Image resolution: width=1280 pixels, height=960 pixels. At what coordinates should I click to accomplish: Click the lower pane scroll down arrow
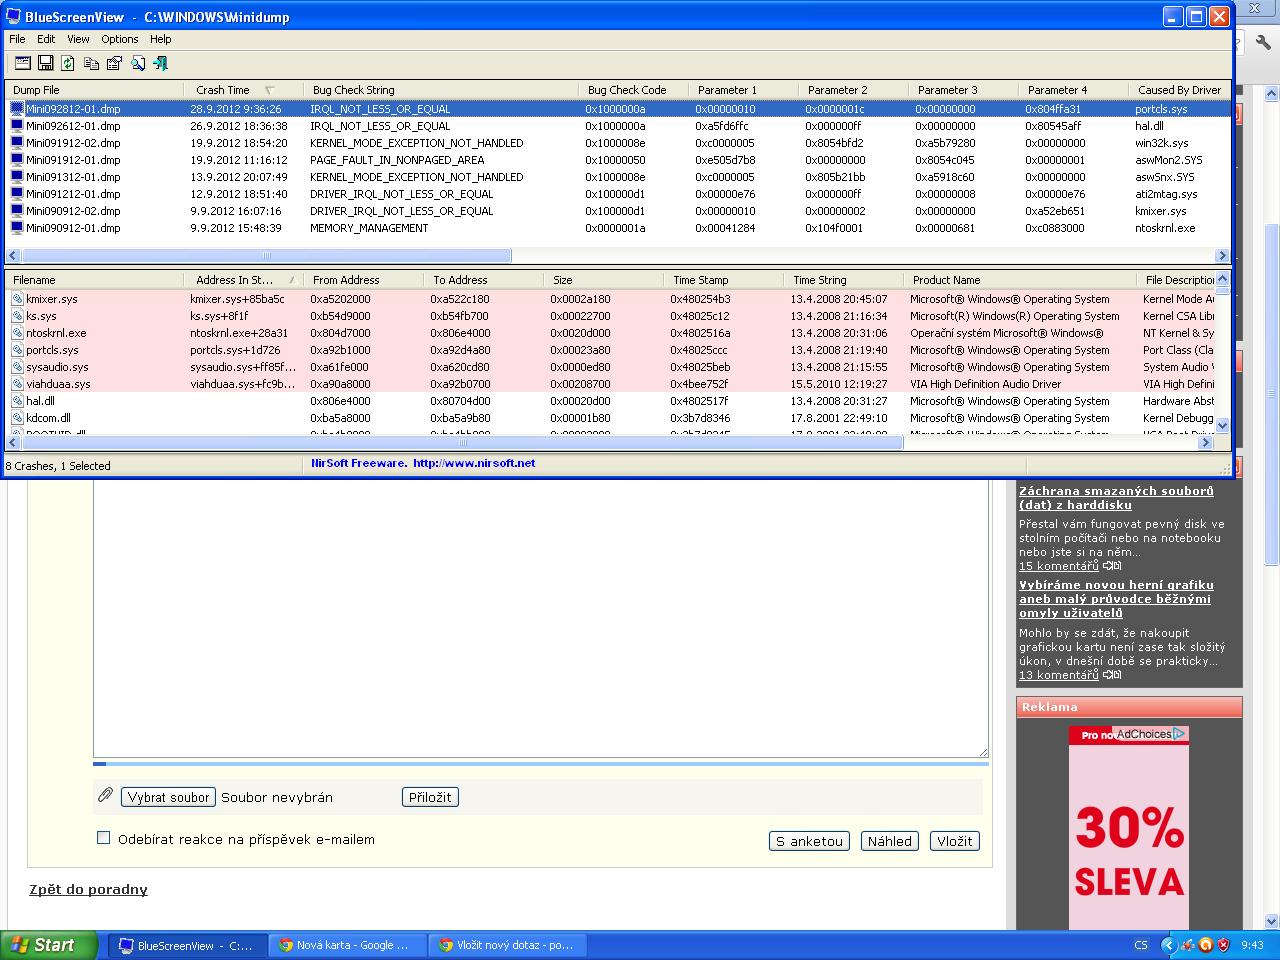pyautogui.click(x=1221, y=426)
